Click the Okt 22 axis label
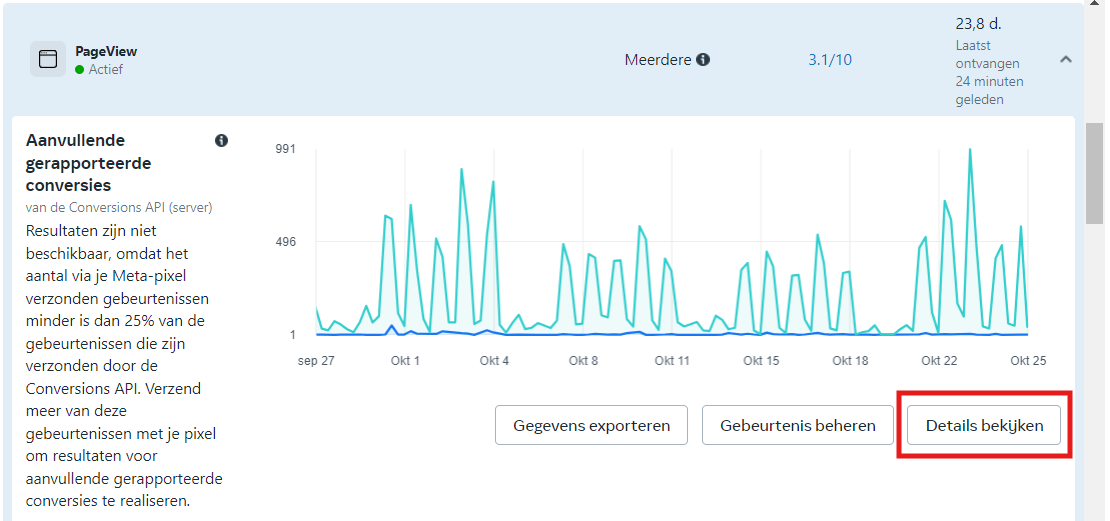1110x521 pixels. pos(939,360)
